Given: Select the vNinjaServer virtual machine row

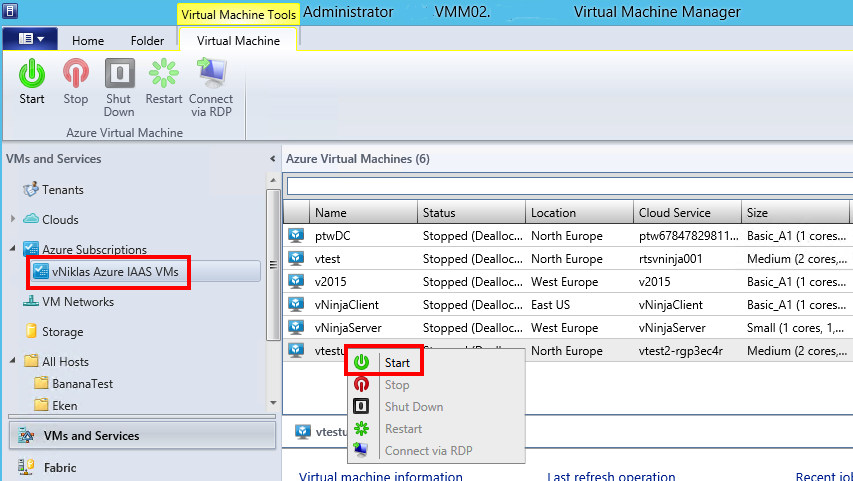Looking at the screenshot, I should point(568,328).
